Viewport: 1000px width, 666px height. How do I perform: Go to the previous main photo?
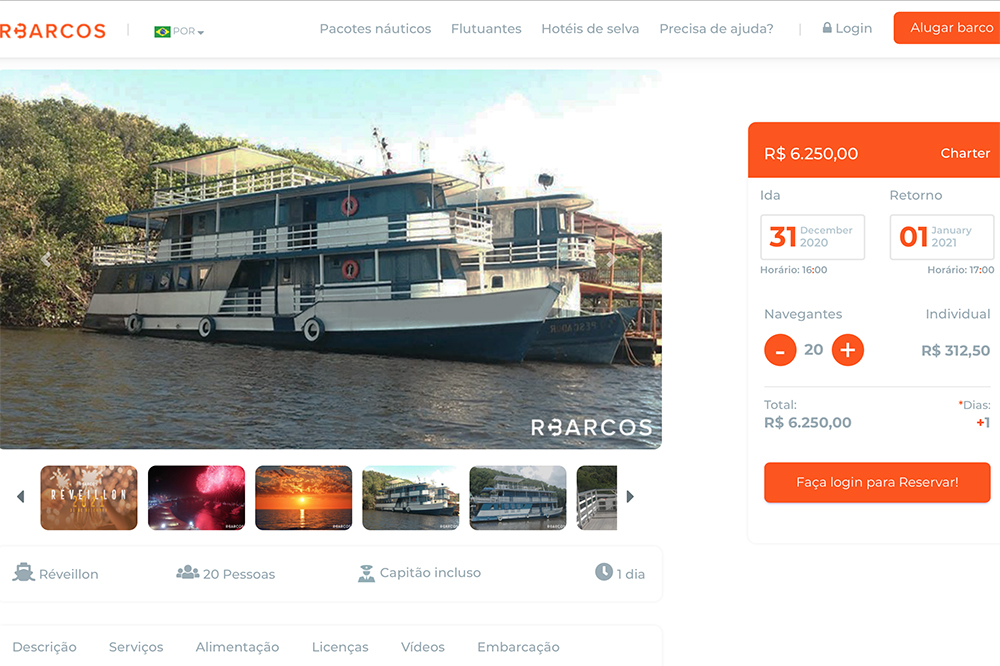point(46,259)
